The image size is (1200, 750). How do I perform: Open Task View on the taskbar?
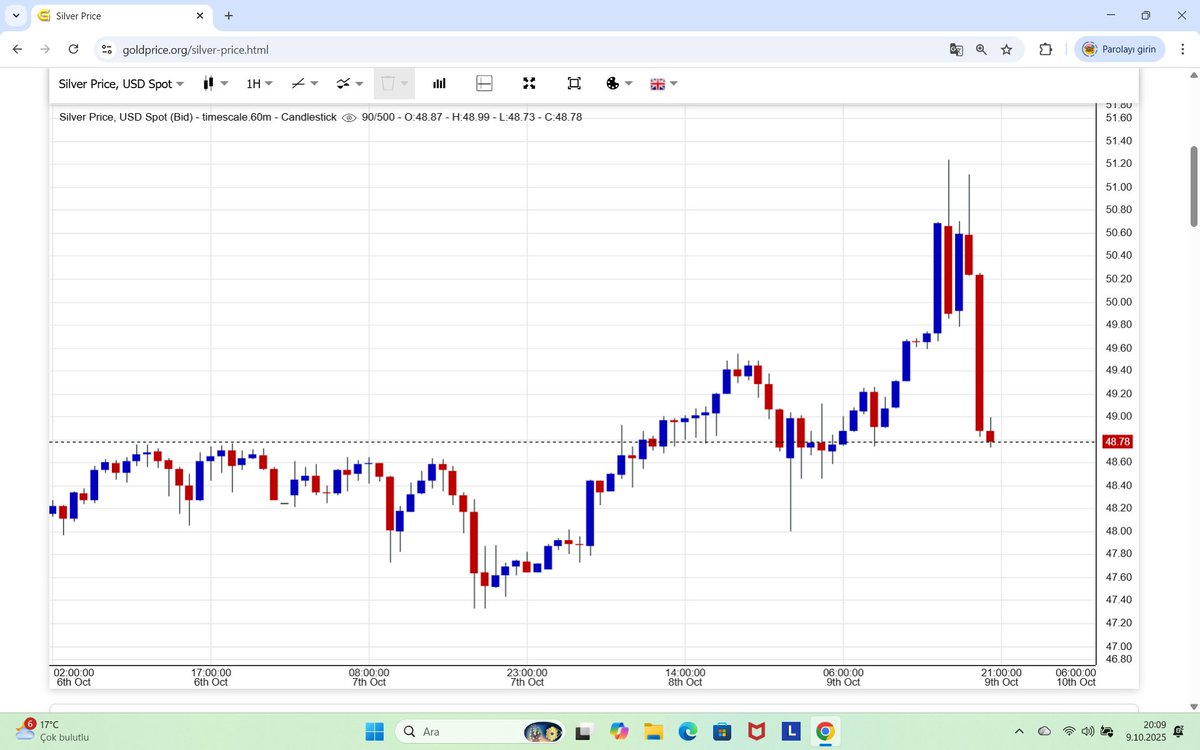(583, 732)
